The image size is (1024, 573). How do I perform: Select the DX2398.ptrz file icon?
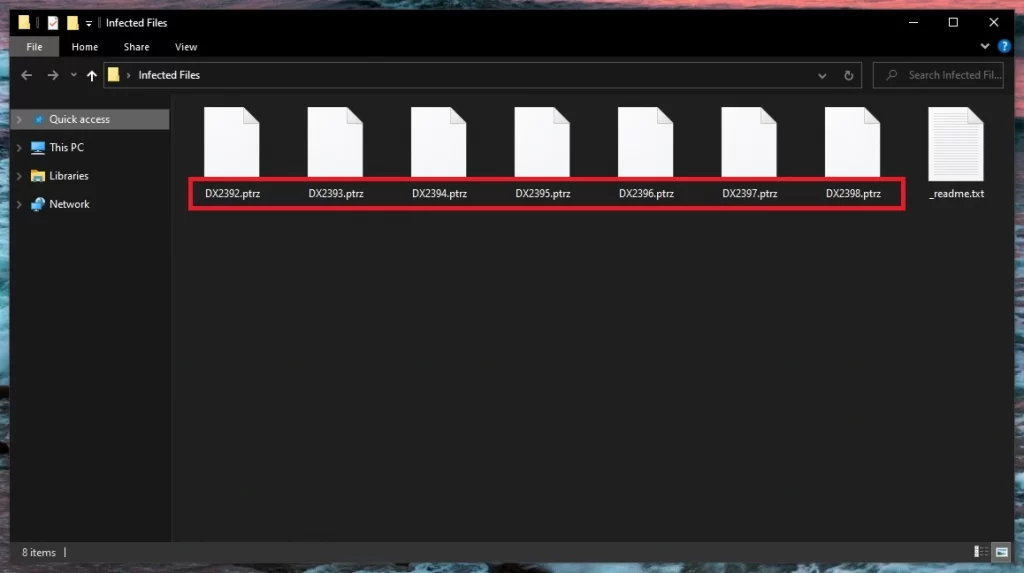click(x=852, y=142)
